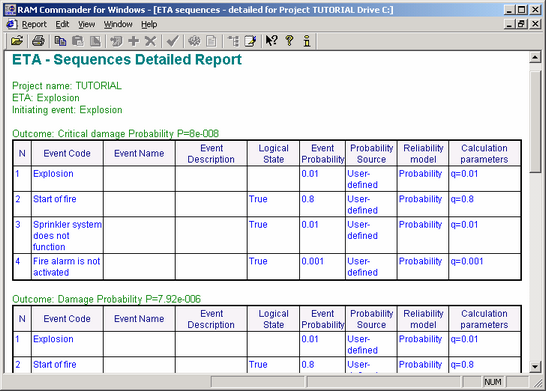Image resolution: width=546 pixels, height=391 pixels.
Task: Open the Edit menu
Action: [x=62, y=24]
